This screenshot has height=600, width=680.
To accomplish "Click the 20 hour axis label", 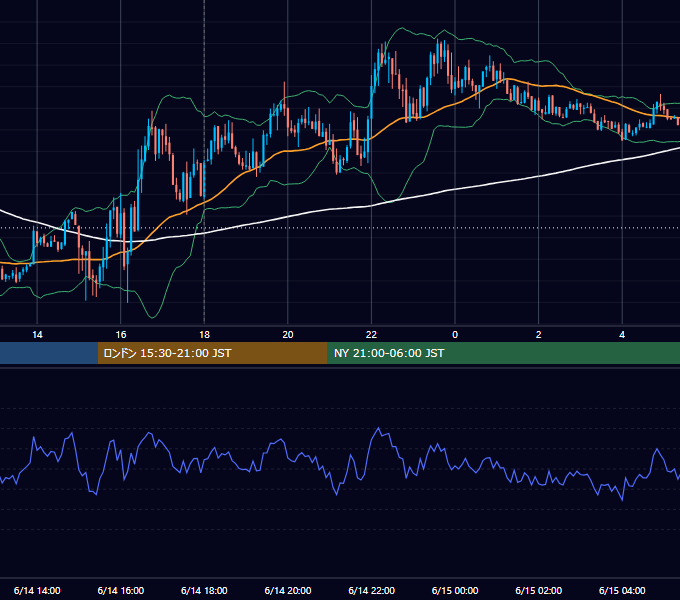I will pos(288,335).
